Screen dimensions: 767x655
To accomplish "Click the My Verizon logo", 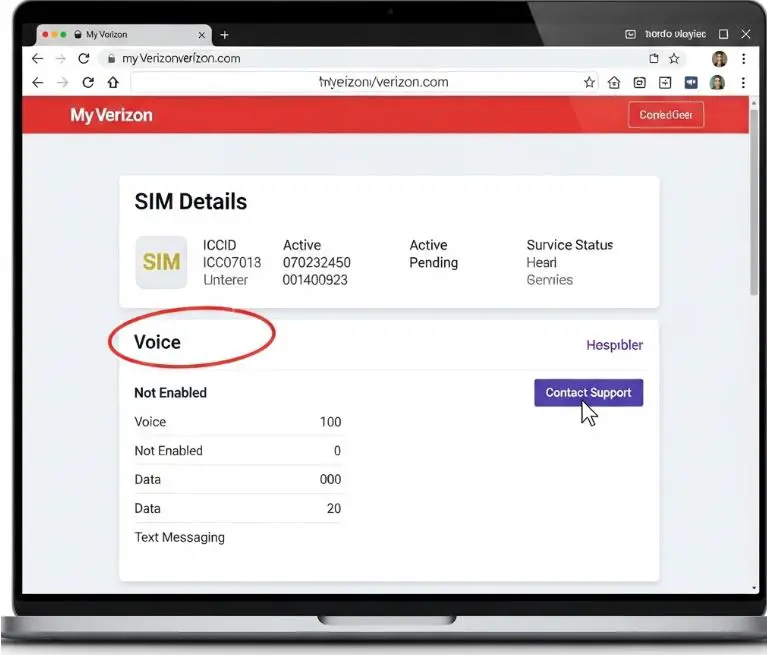I will (111, 115).
